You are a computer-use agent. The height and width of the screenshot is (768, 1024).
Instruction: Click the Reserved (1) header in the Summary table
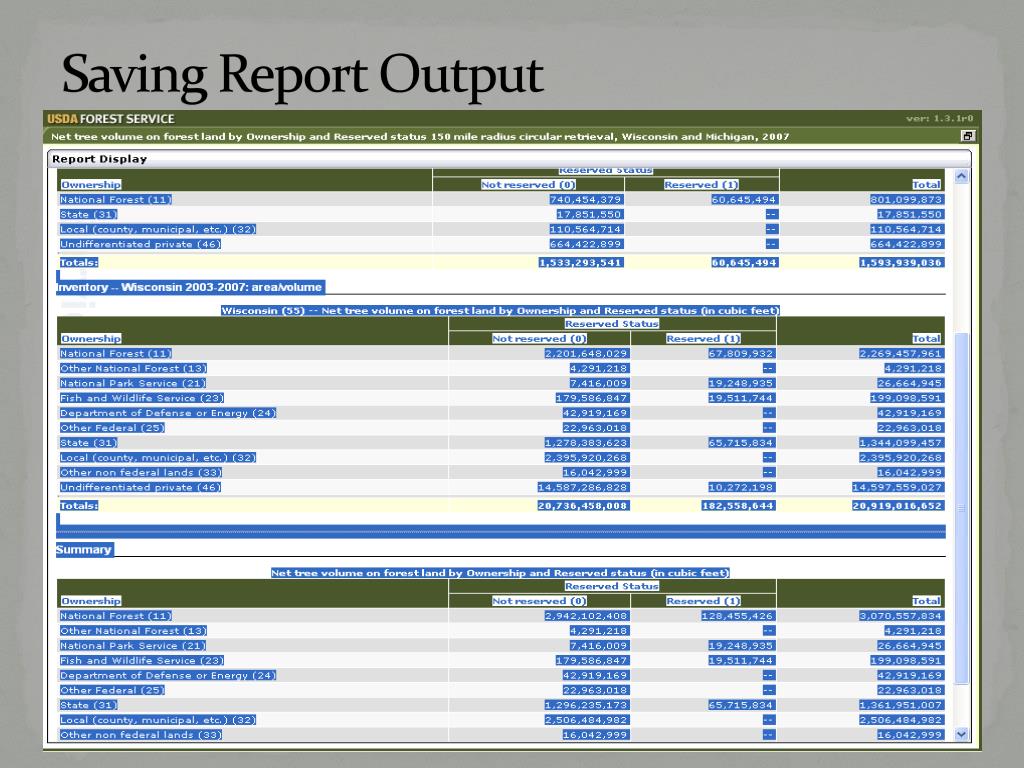(703, 601)
